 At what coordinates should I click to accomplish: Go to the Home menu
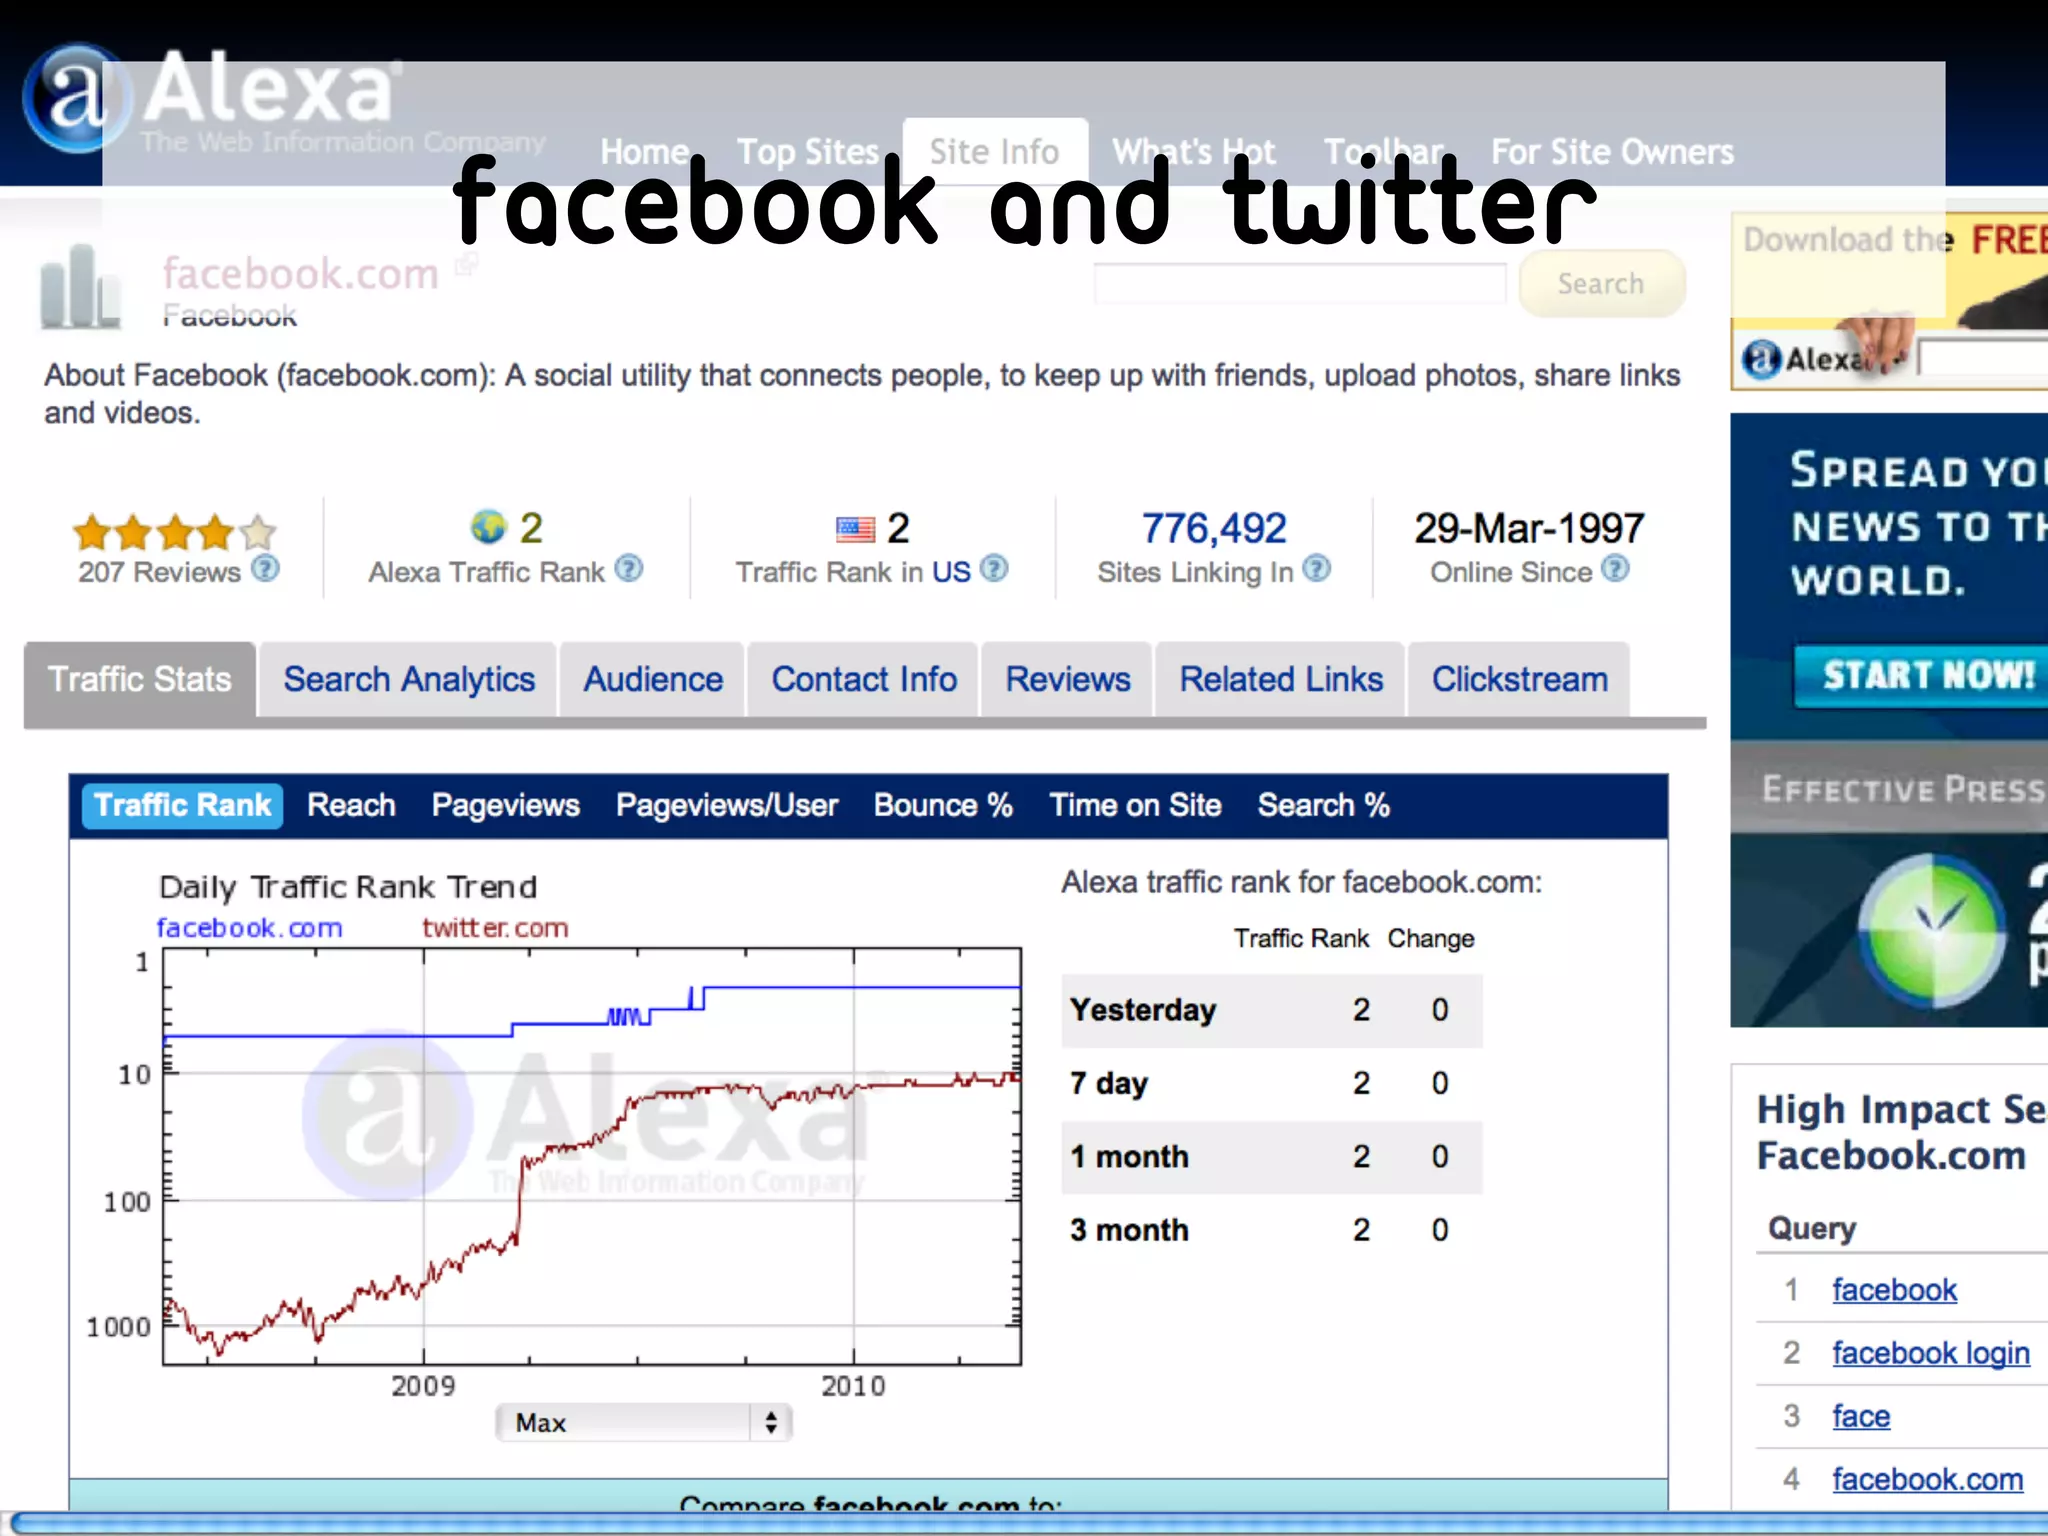pyautogui.click(x=645, y=152)
